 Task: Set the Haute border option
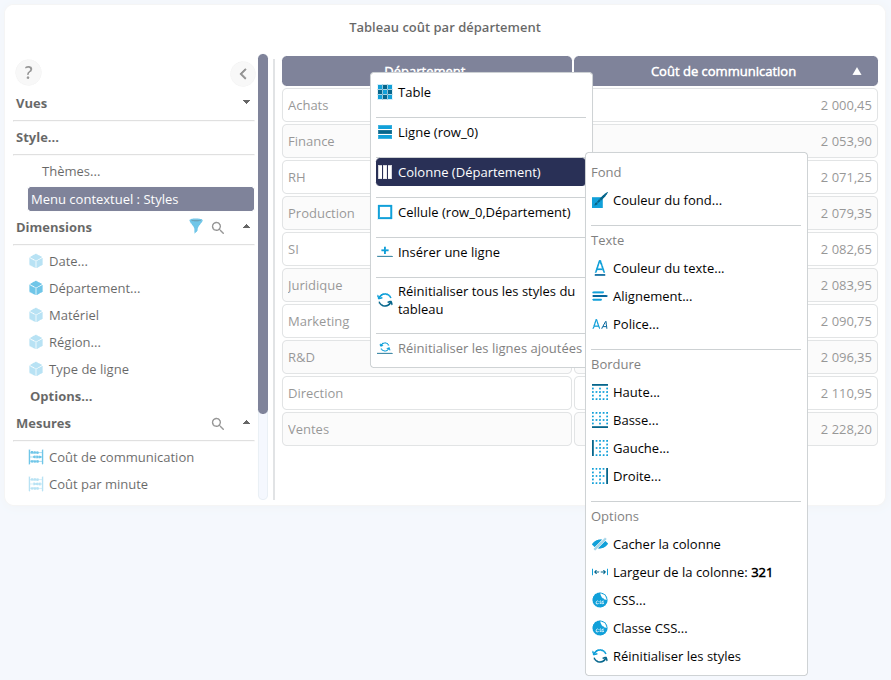tap(635, 393)
